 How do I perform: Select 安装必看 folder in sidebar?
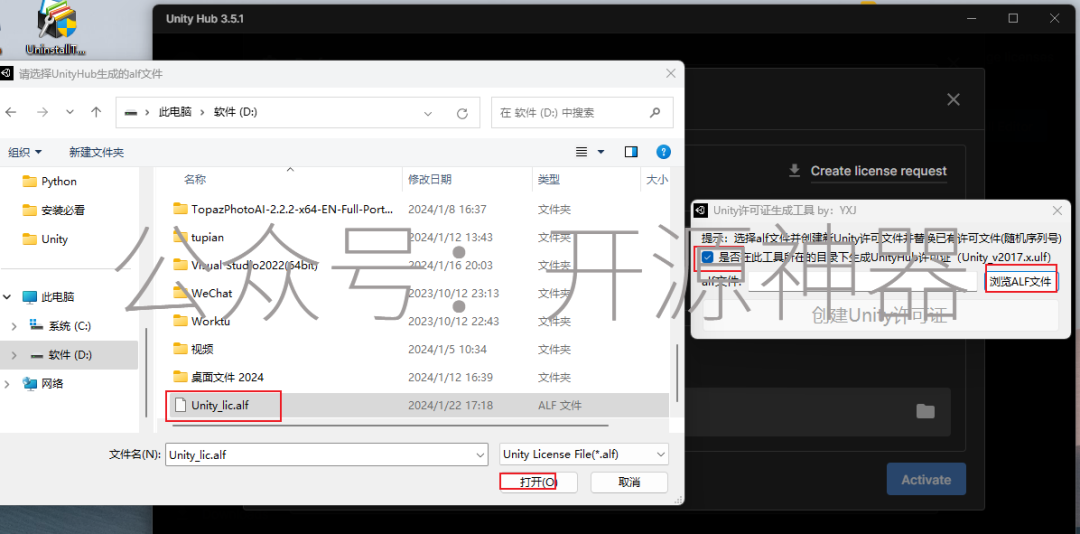pyautogui.click(x=54, y=210)
